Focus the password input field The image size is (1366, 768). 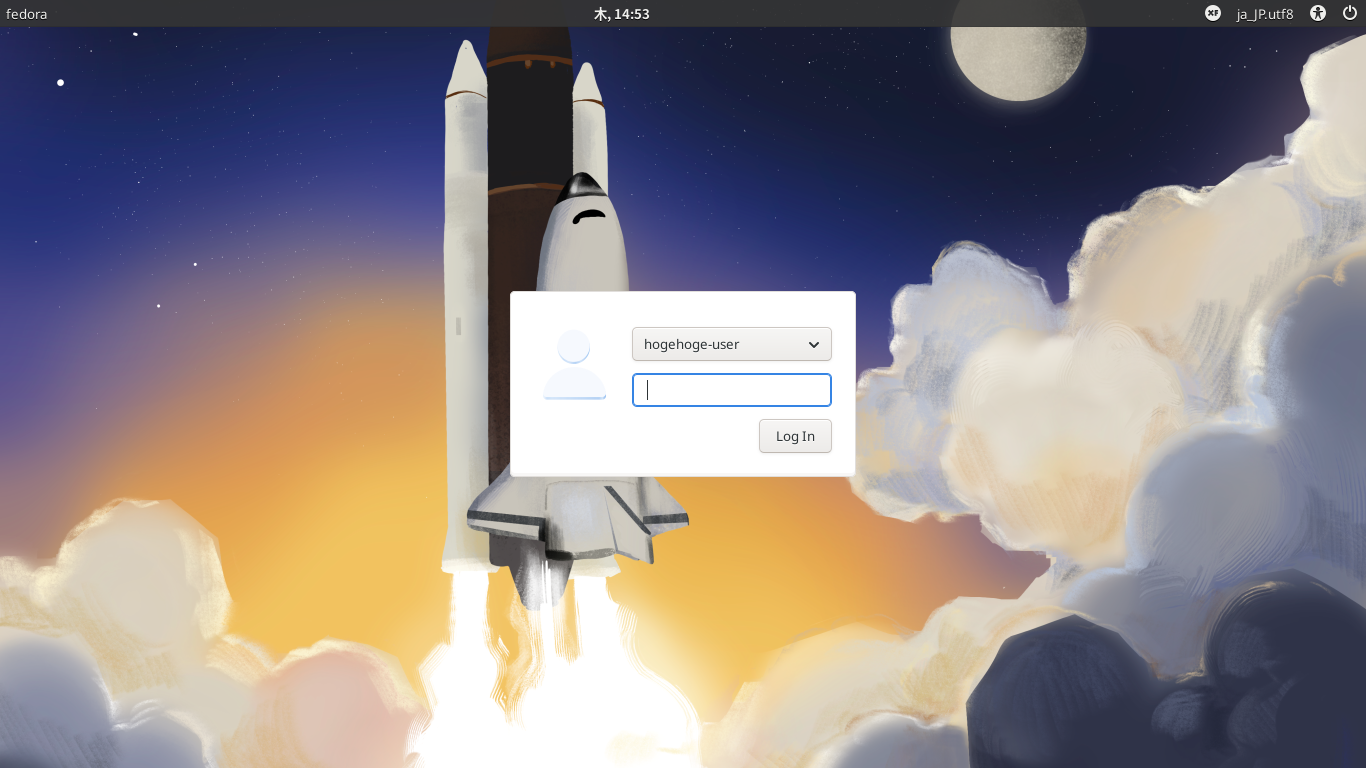(x=732, y=390)
